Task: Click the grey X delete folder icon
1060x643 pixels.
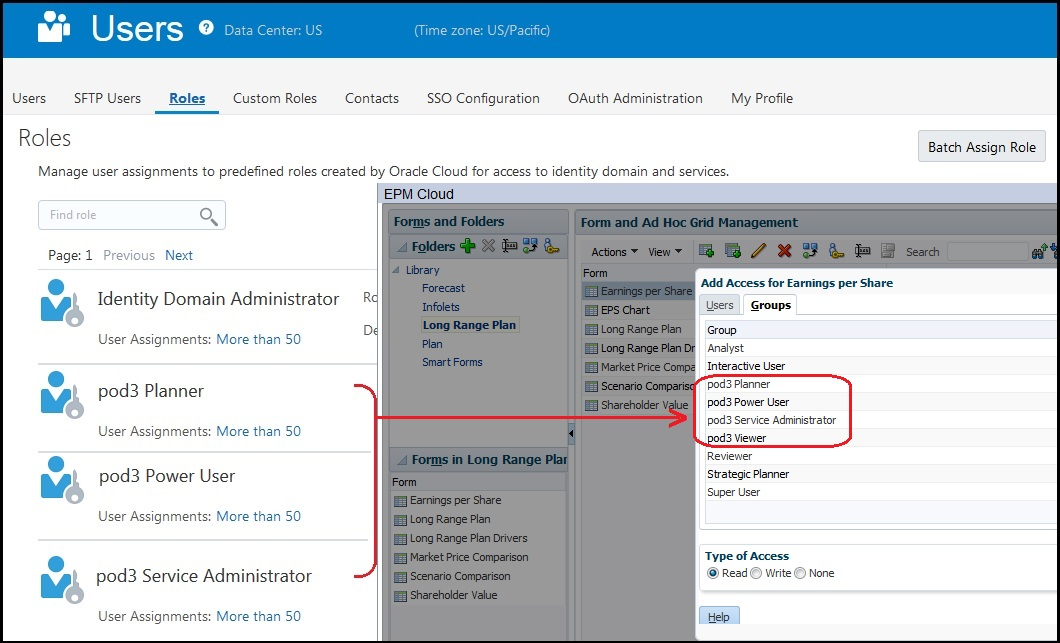Action: pyautogui.click(x=488, y=246)
